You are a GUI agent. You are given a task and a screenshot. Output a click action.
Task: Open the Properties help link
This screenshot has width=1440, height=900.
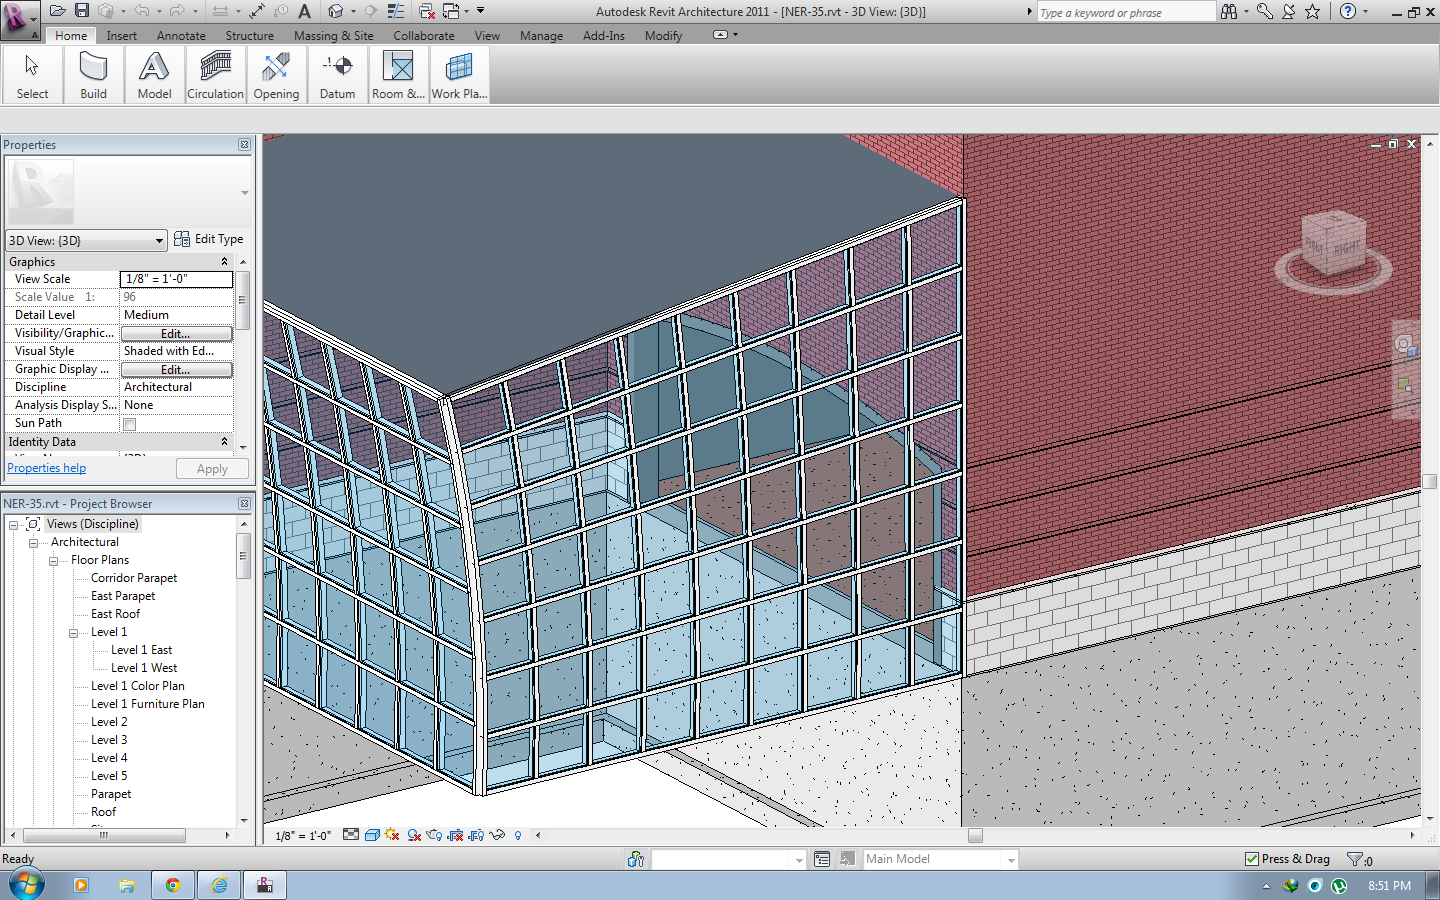click(x=47, y=468)
